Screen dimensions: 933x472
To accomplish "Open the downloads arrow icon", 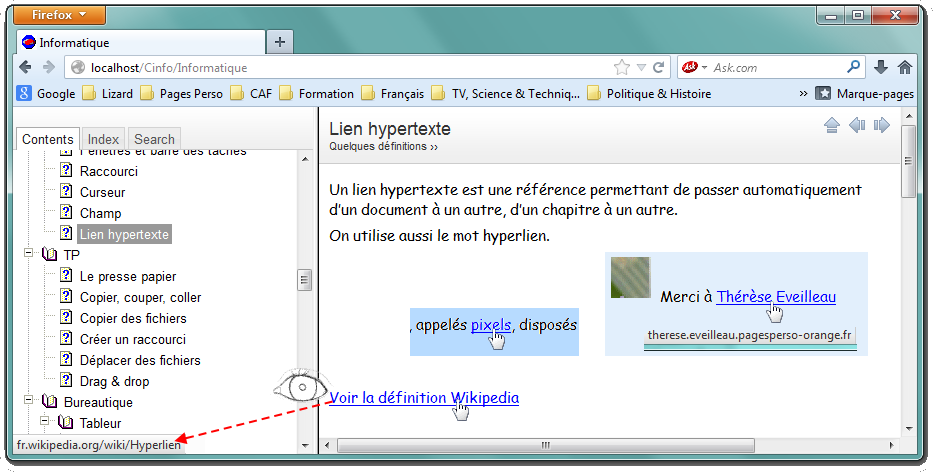I will pos(881,68).
